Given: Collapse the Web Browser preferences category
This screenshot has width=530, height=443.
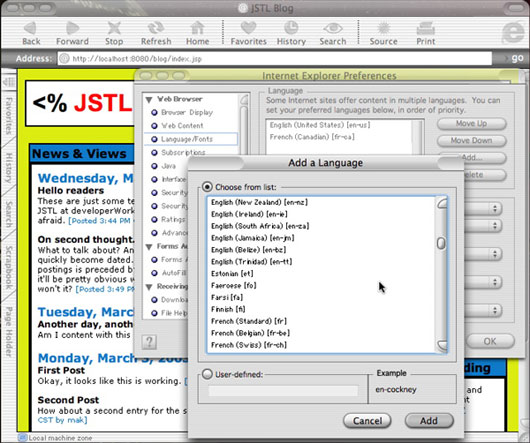Looking at the screenshot, I should point(149,100).
